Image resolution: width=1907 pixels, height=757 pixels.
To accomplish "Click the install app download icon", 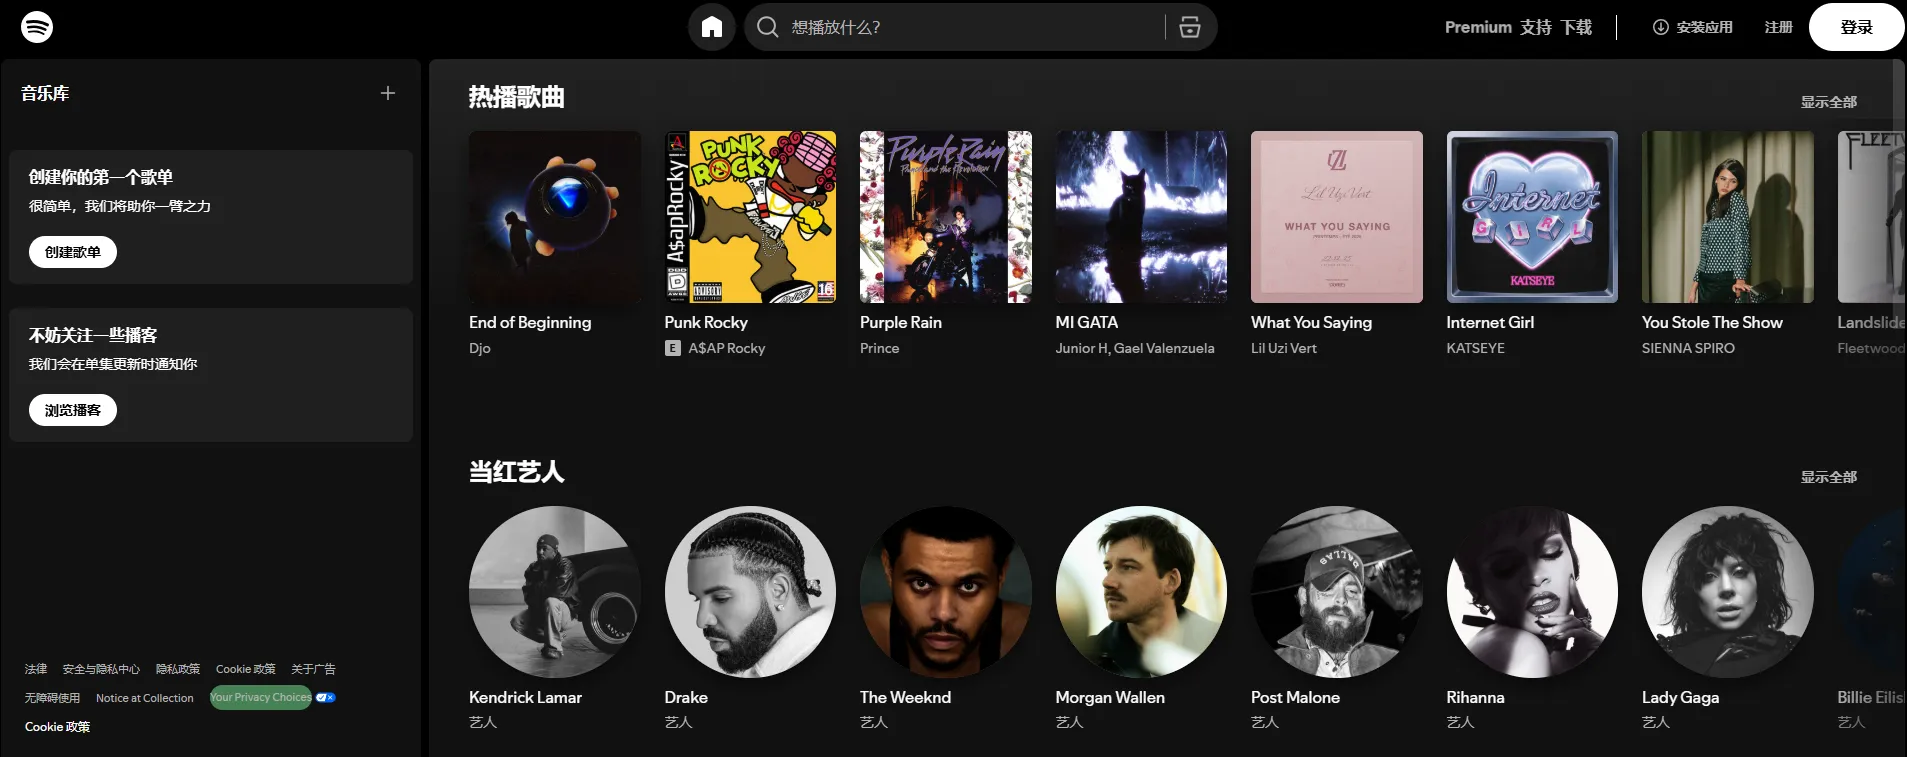I will tap(1660, 27).
